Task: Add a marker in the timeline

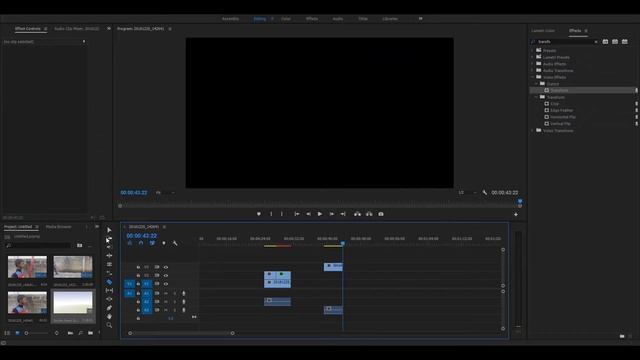Action: coord(164,243)
